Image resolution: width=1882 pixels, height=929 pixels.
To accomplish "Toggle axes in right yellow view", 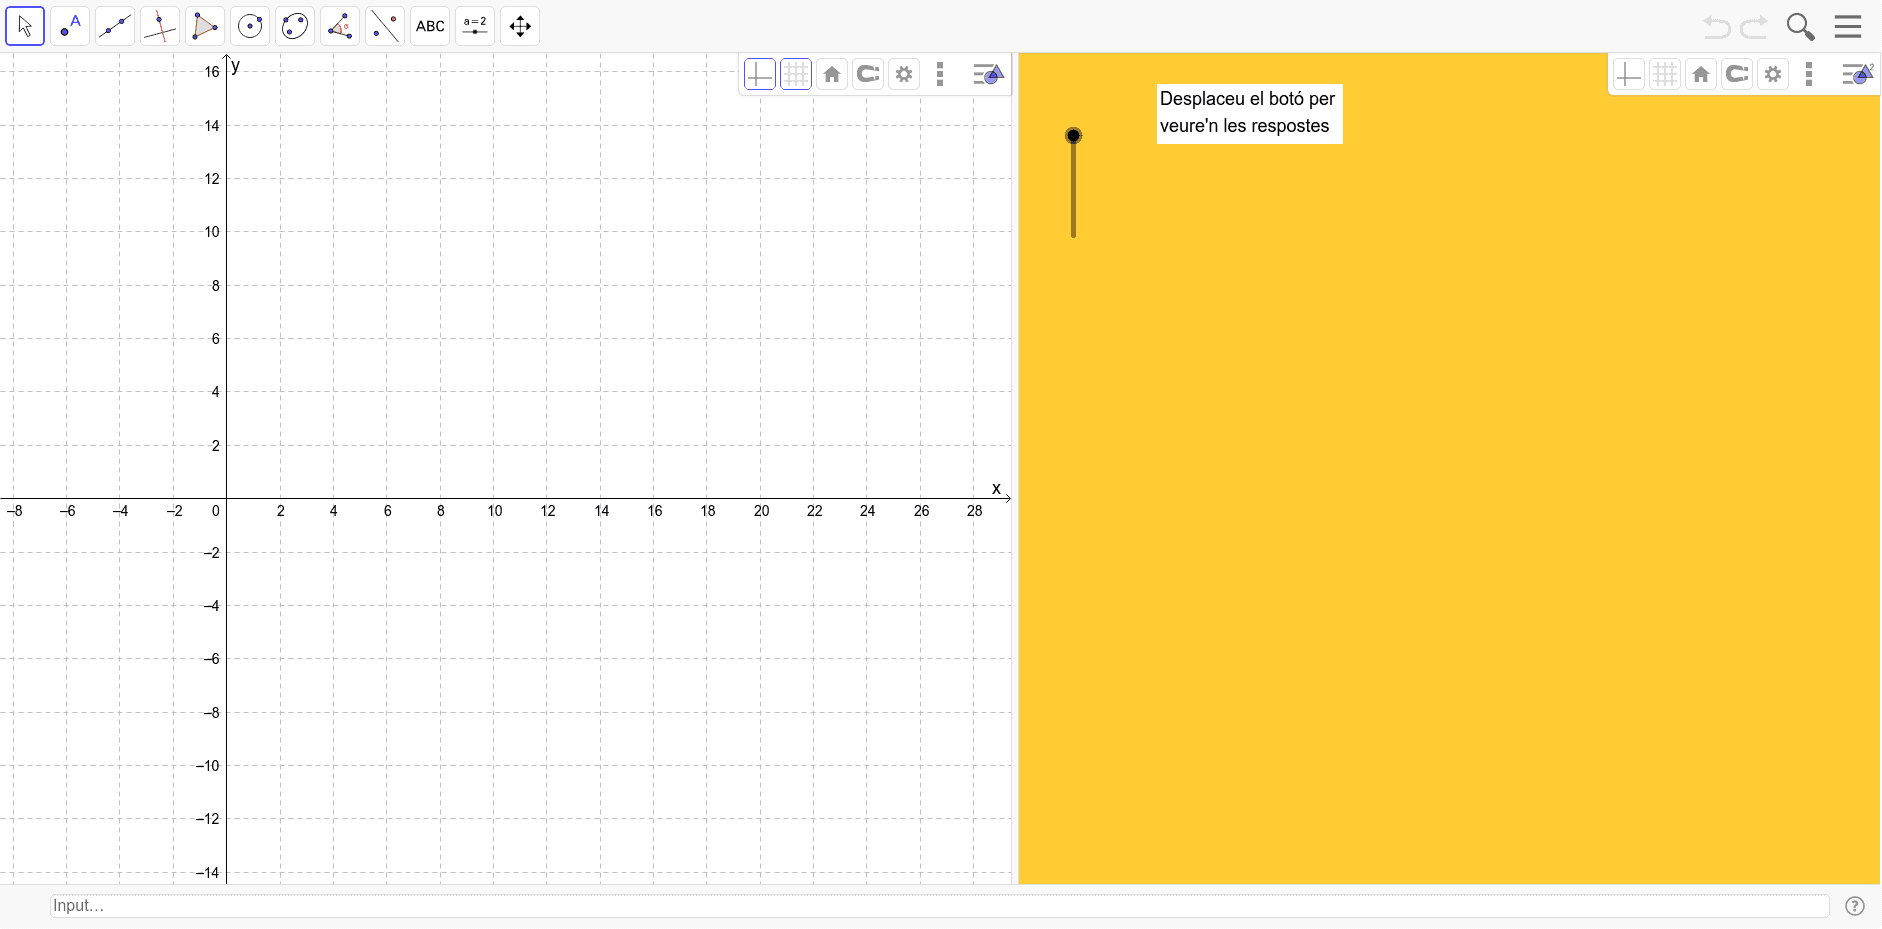I will [x=1629, y=74].
